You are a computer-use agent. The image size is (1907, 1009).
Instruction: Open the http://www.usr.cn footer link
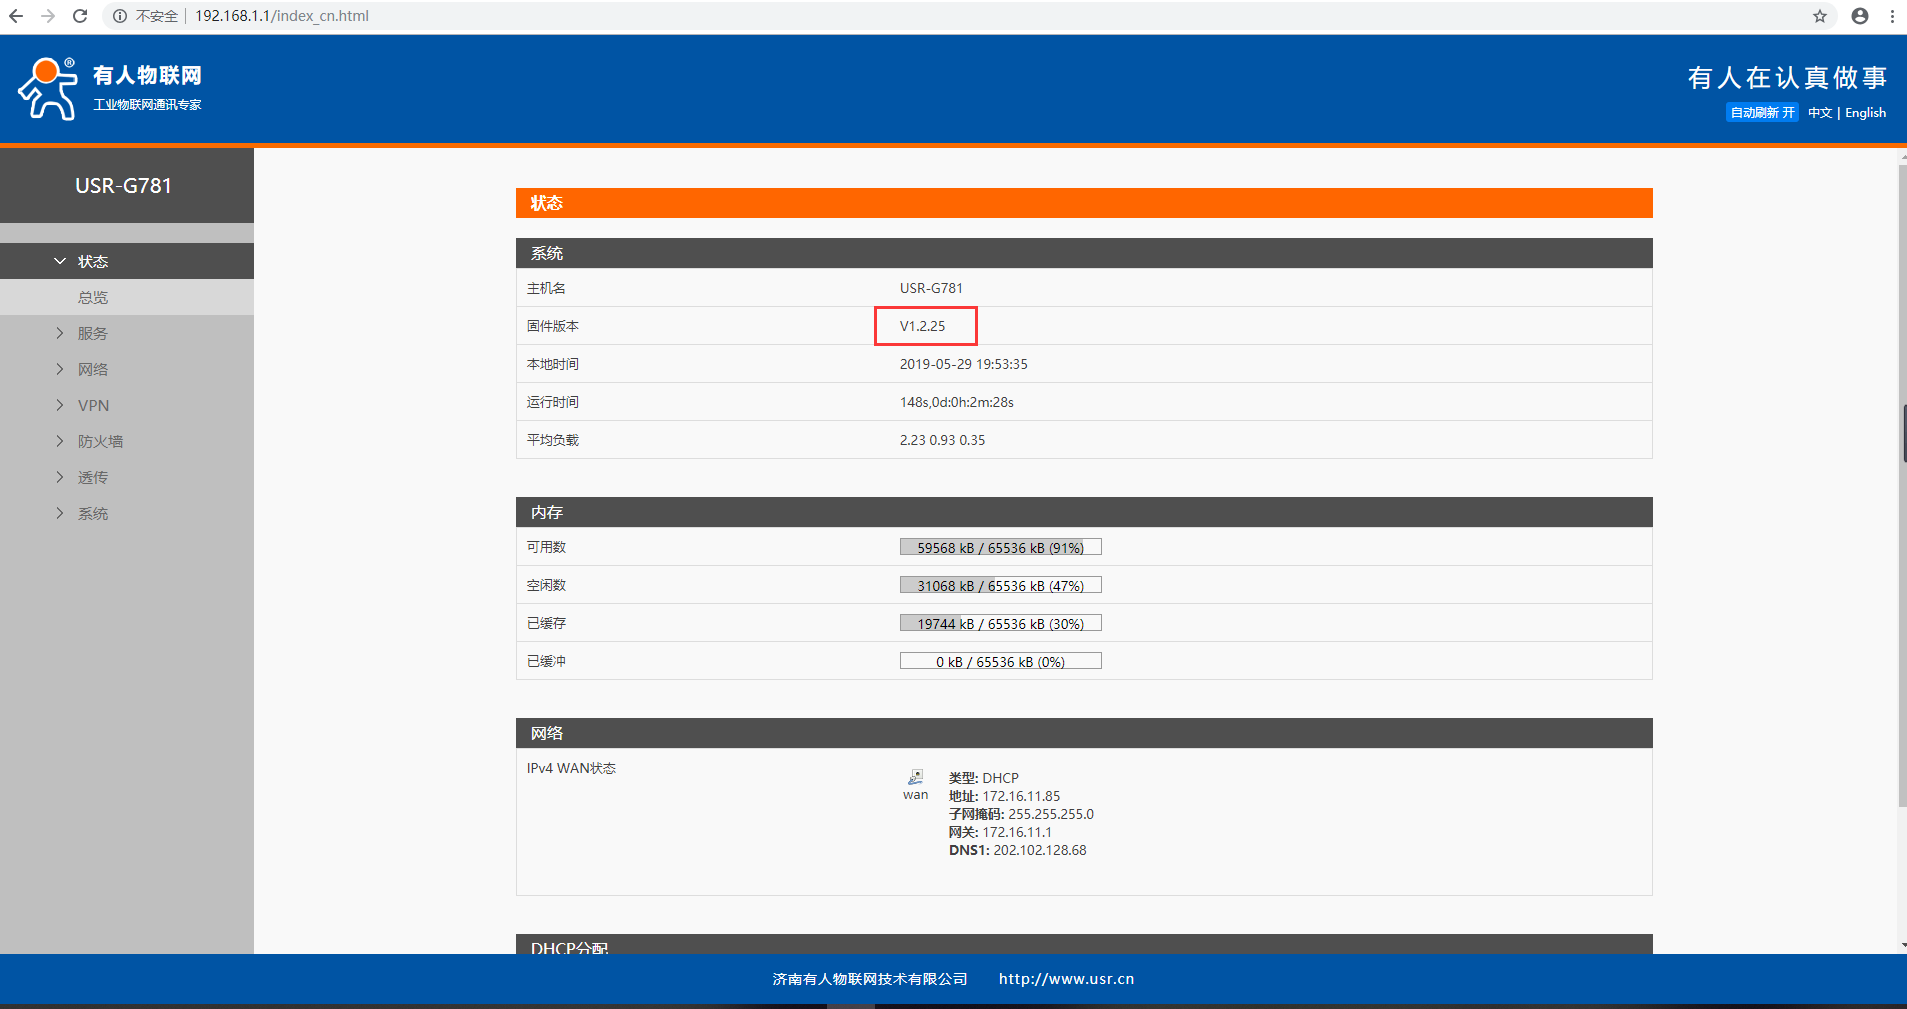1066,979
